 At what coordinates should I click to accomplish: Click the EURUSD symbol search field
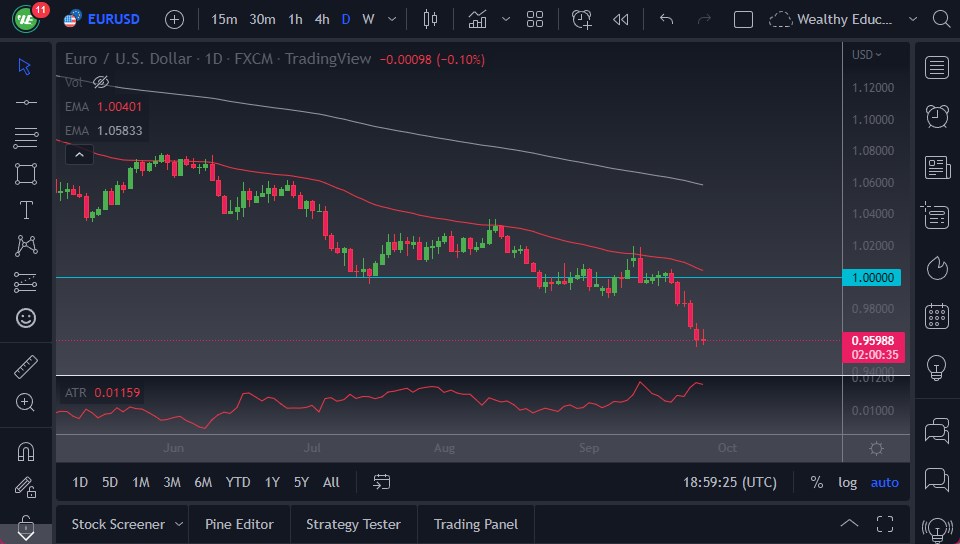(x=113, y=19)
